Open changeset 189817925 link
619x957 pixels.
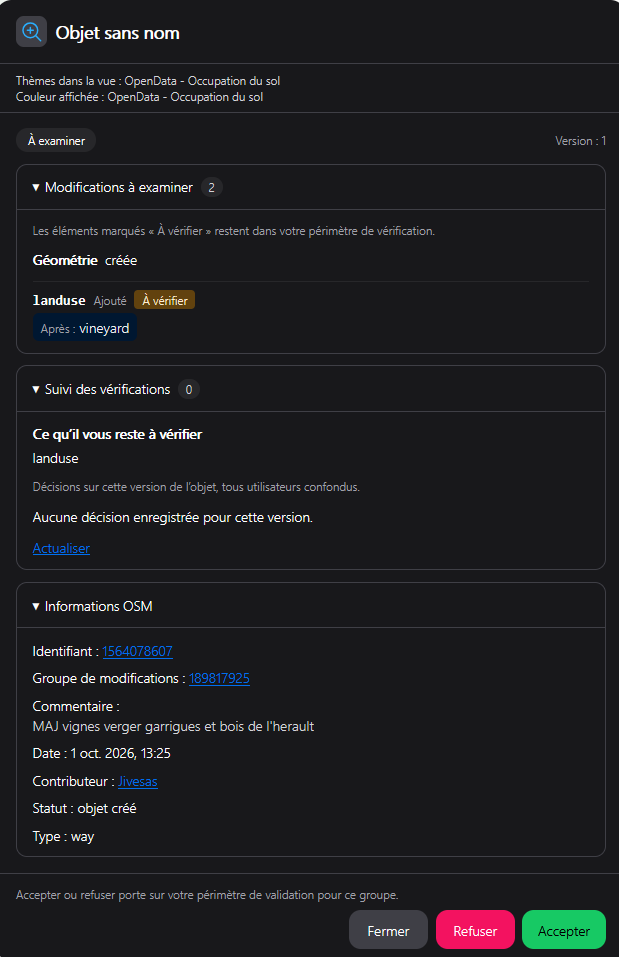(x=219, y=678)
